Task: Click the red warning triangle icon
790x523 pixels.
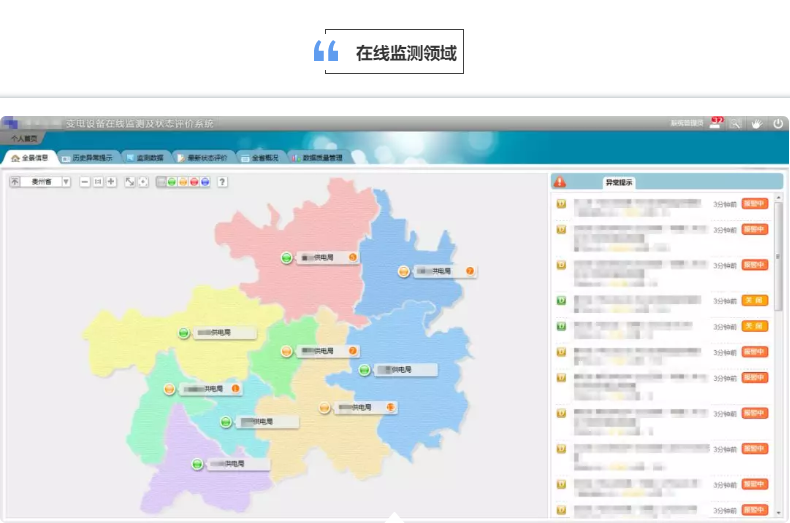Action: coord(560,182)
